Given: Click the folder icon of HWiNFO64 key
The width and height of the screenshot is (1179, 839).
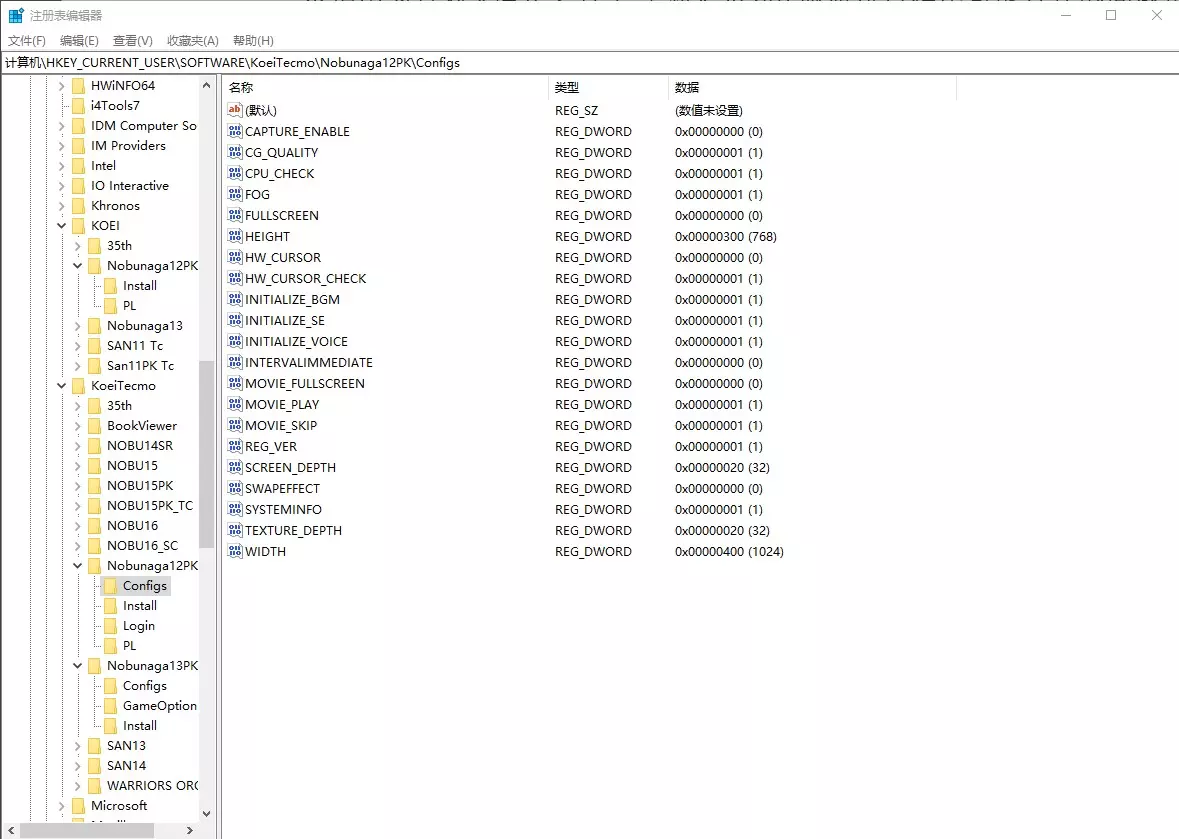Looking at the screenshot, I should 78,86.
